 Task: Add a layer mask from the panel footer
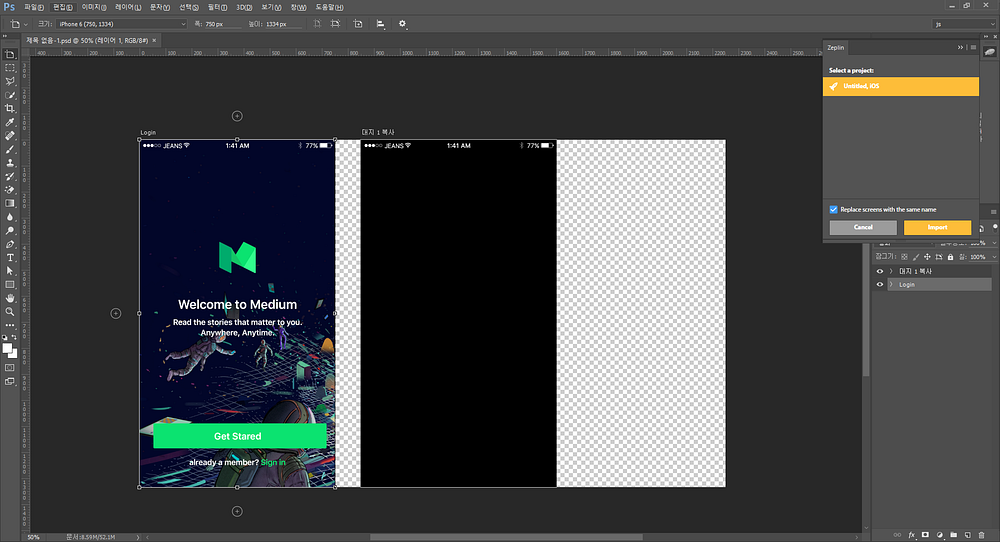(x=925, y=534)
